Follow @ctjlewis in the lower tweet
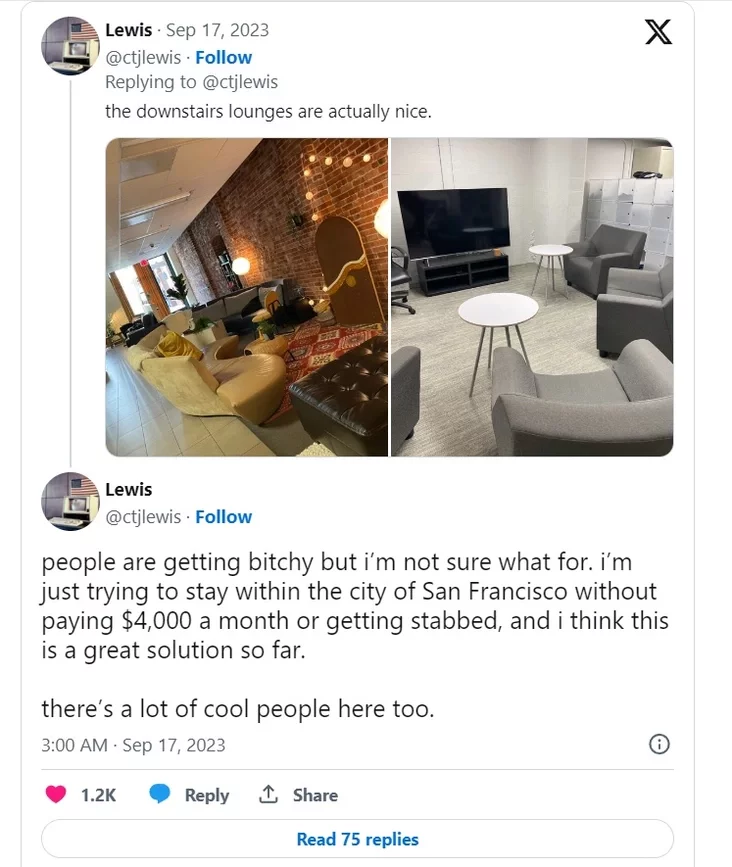The width and height of the screenshot is (732, 867). (x=223, y=516)
